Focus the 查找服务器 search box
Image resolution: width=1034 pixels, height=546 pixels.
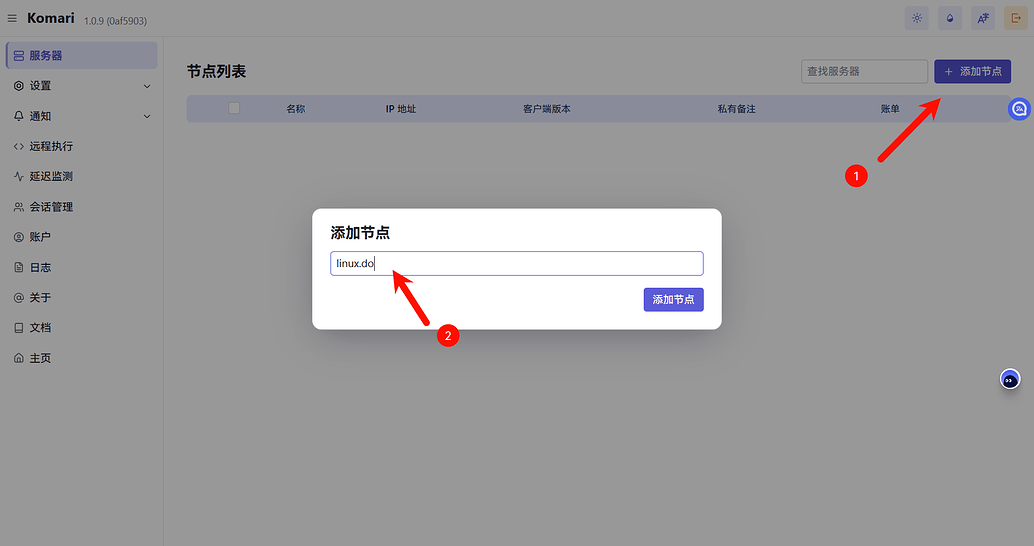[x=864, y=71]
